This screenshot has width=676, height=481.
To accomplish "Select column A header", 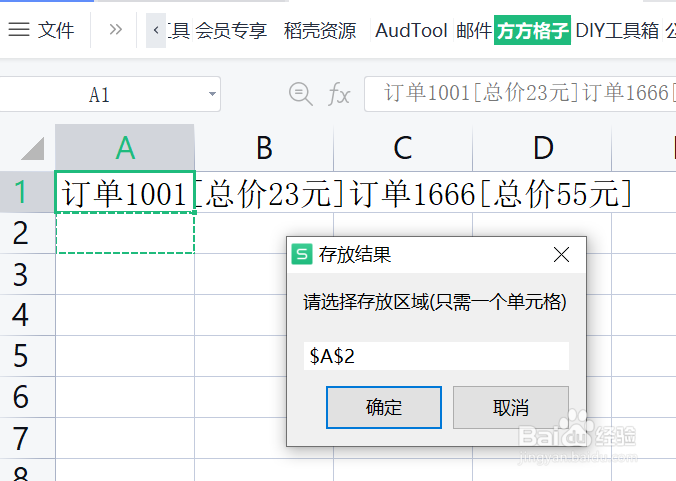I will click(x=125, y=148).
